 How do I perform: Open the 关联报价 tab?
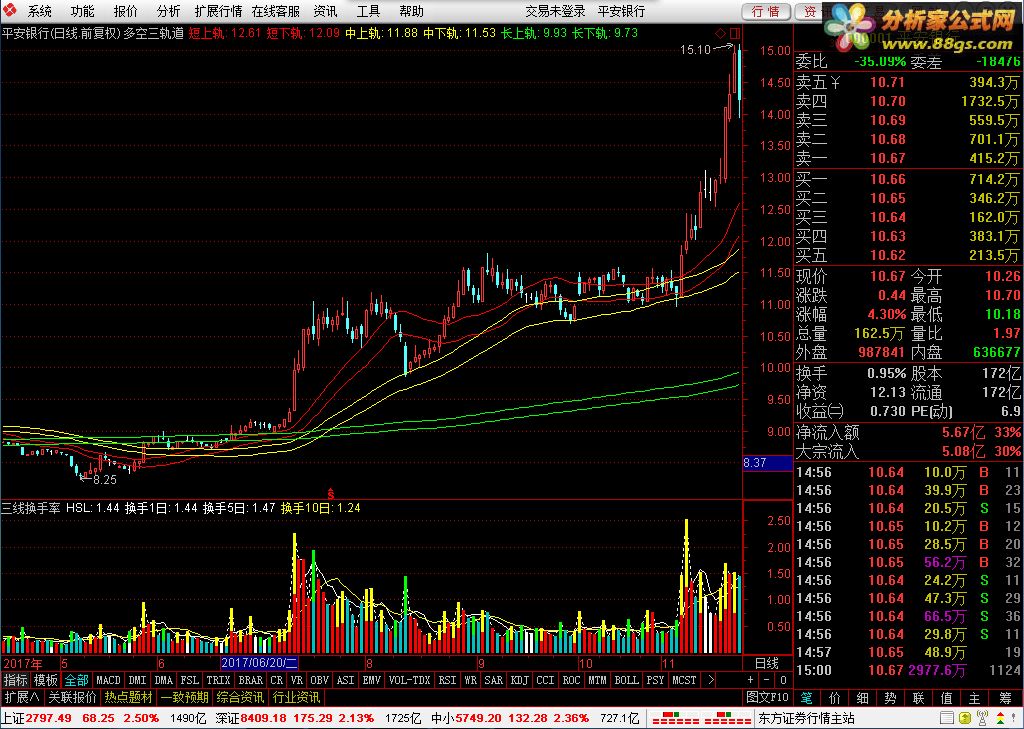point(72,698)
